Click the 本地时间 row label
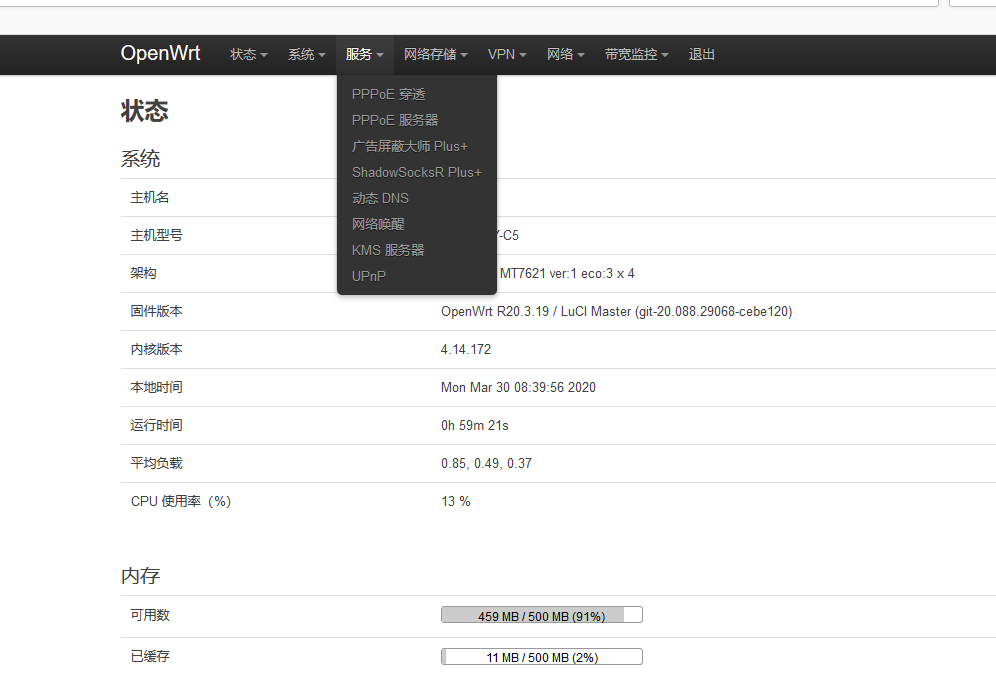This screenshot has width=996, height=699. pyautogui.click(x=156, y=388)
